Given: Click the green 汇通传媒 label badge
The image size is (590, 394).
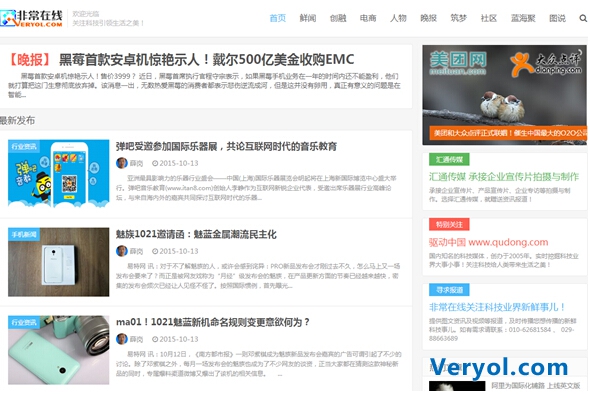Looking at the screenshot, I should [x=449, y=160].
